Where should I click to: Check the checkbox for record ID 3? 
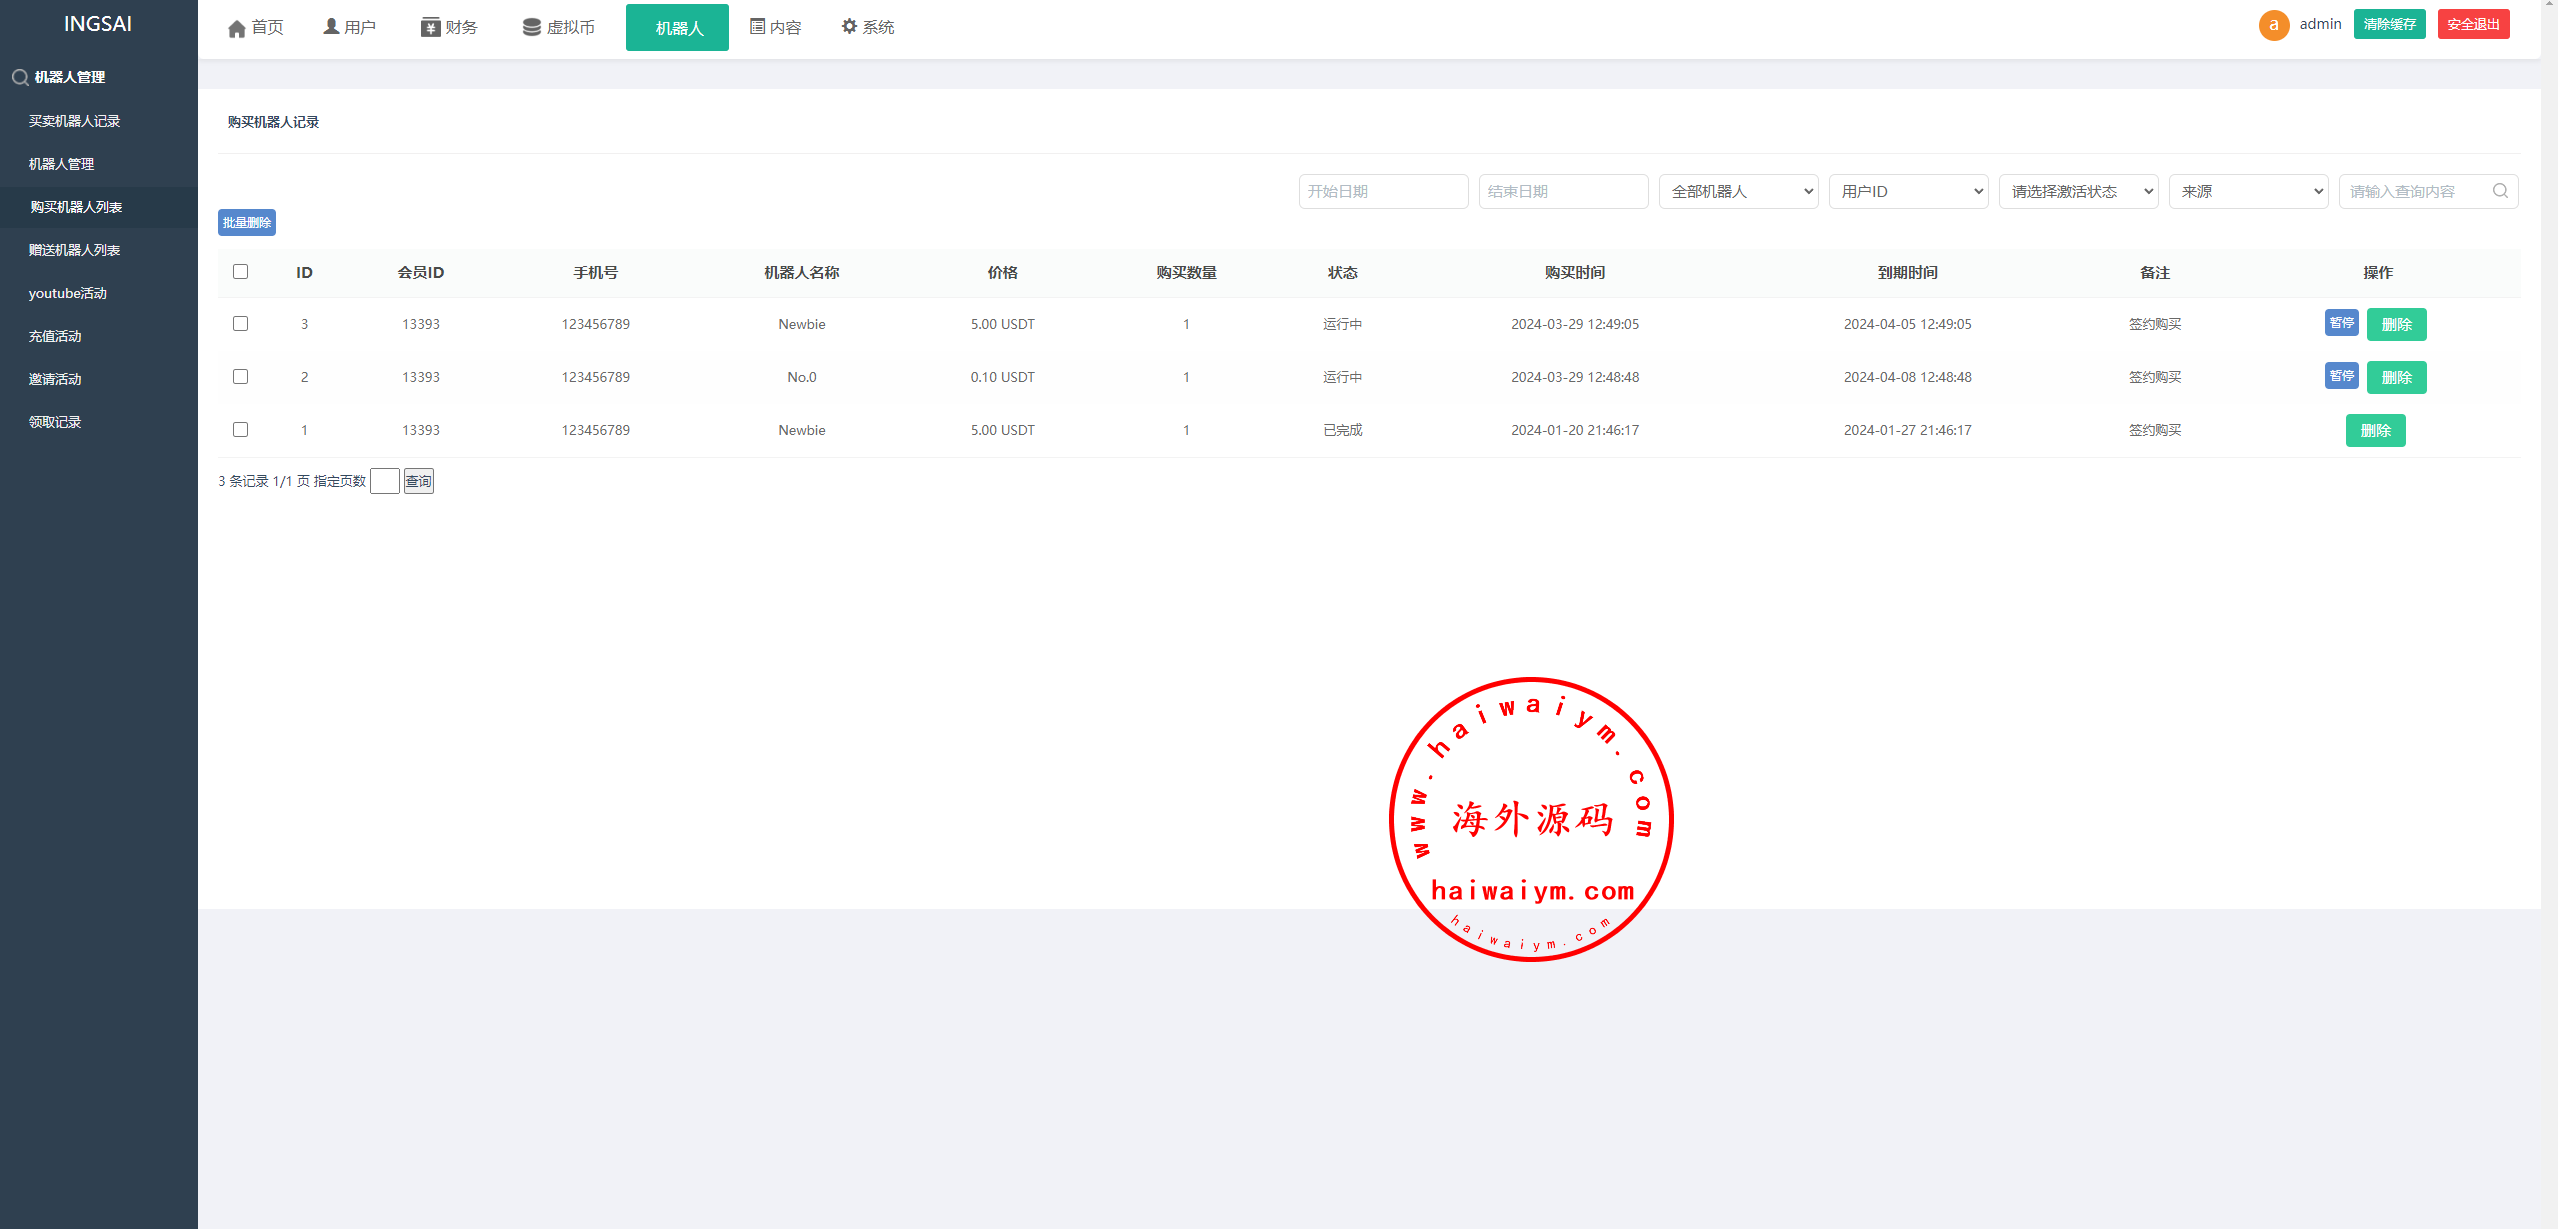[240, 324]
